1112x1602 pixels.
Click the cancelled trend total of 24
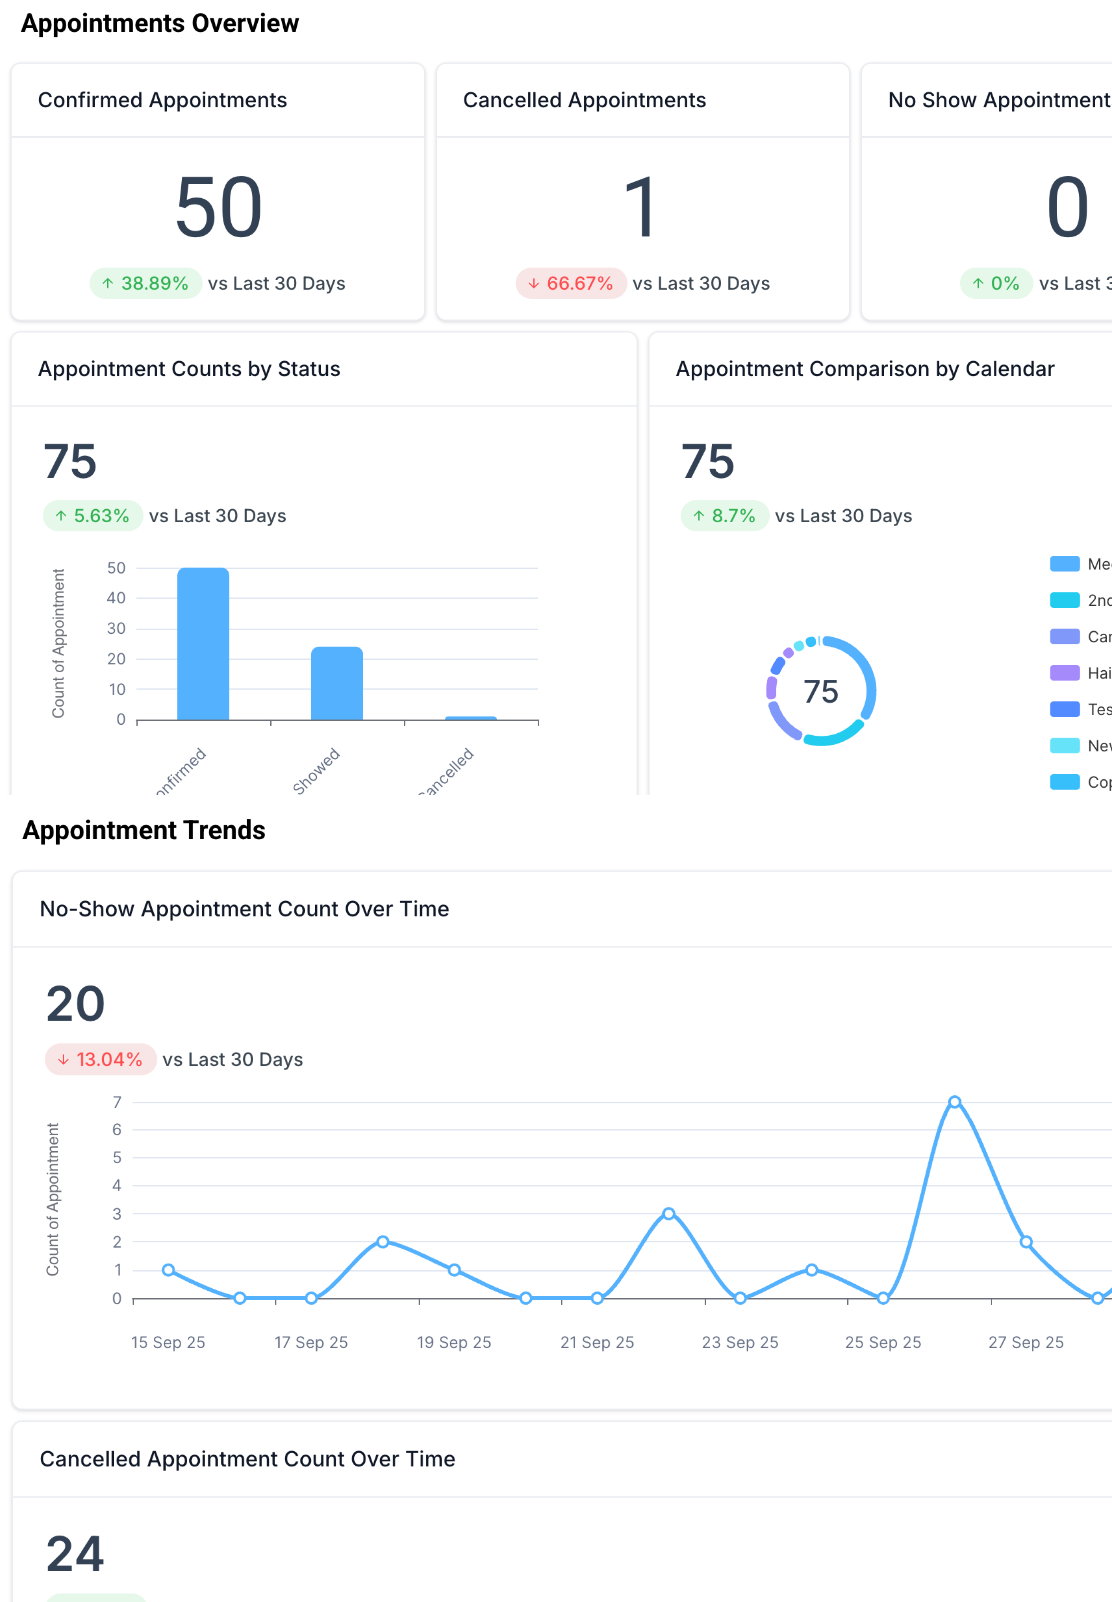coord(76,1554)
